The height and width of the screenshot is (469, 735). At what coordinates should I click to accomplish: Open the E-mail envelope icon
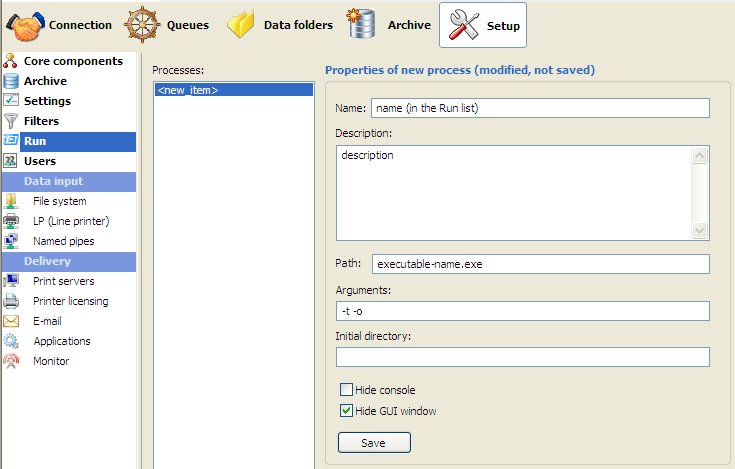[11, 321]
